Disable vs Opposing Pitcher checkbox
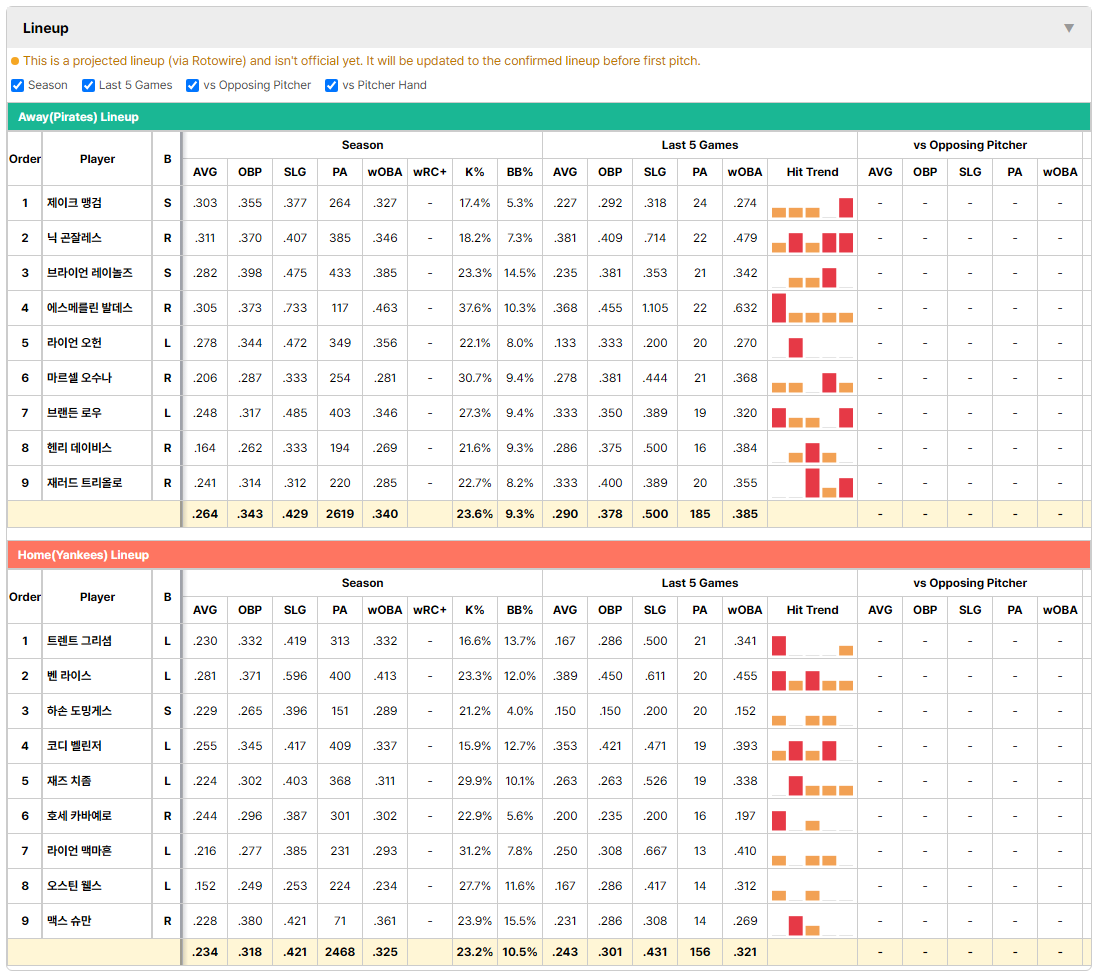Viewport: 1098px width, 977px height. point(192,85)
